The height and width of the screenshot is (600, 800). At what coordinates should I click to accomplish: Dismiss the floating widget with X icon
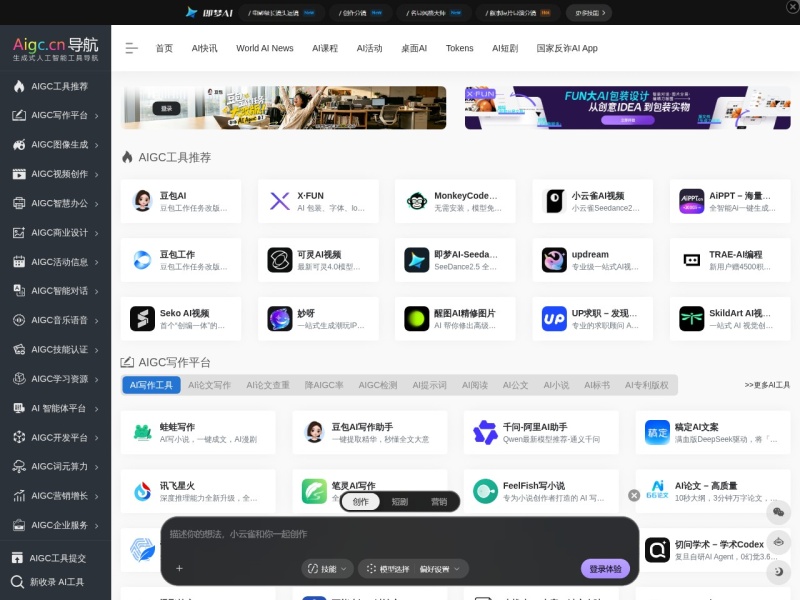[634, 495]
